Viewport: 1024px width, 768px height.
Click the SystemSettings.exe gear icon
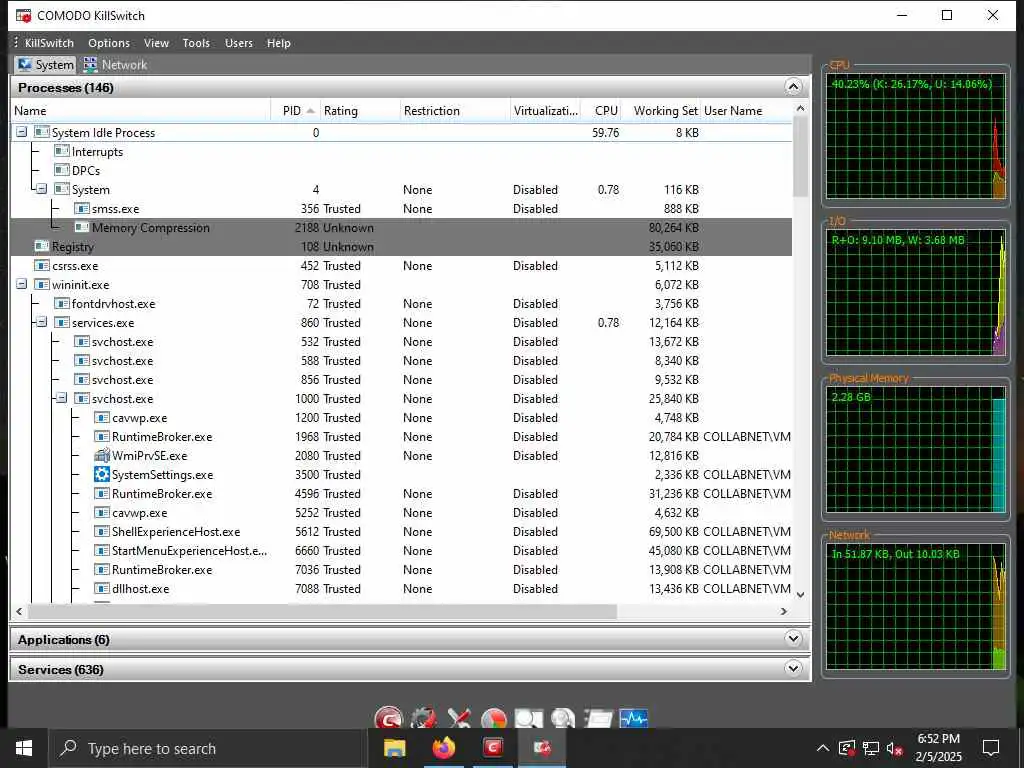point(101,475)
